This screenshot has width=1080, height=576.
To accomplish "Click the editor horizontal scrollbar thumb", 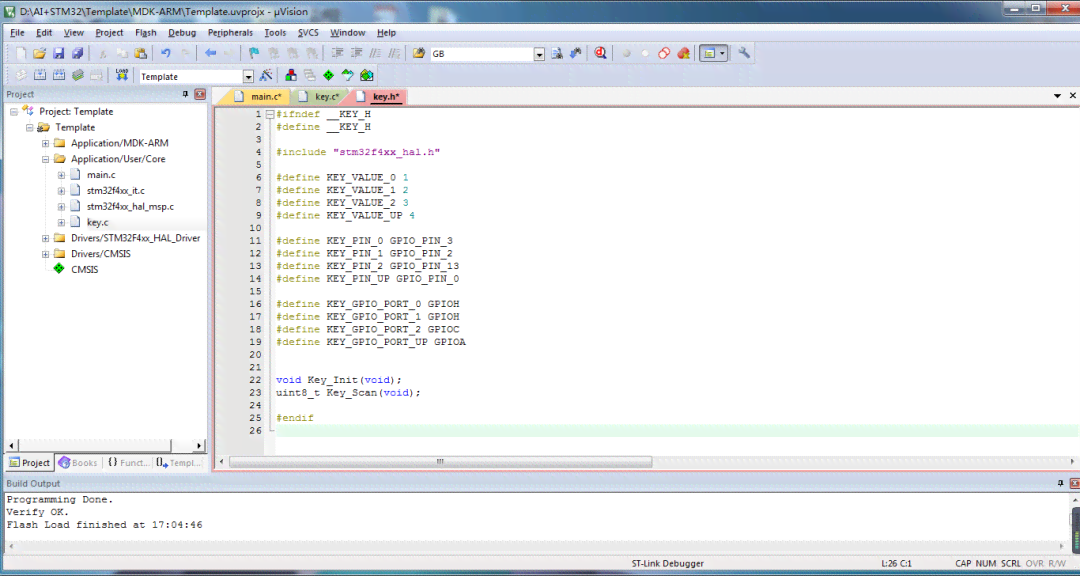I will point(440,462).
